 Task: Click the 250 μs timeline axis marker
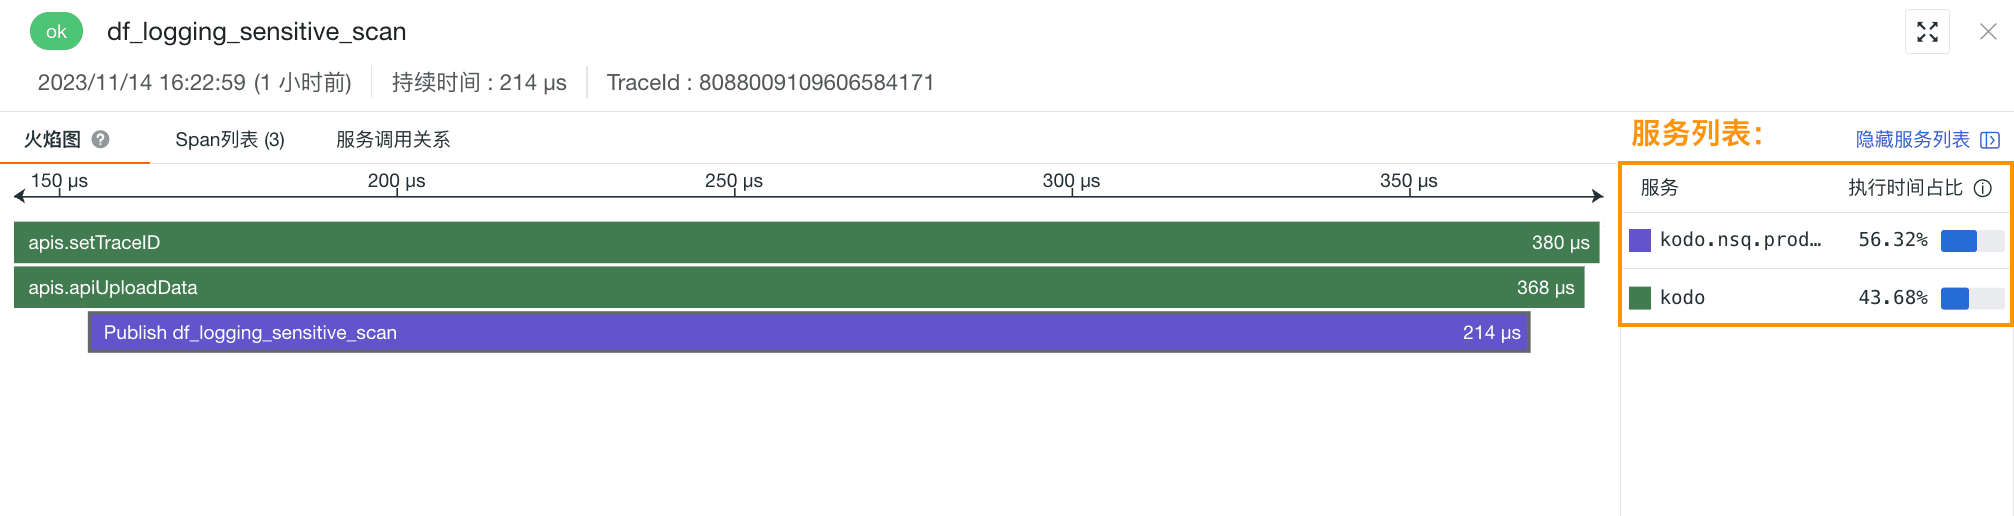coord(734,181)
